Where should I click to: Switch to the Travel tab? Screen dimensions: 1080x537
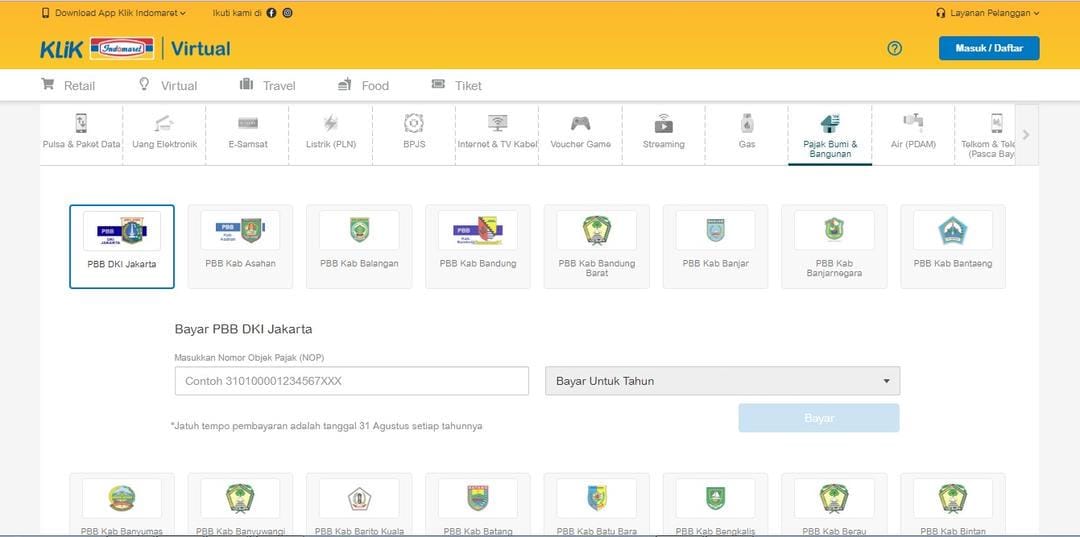coord(267,85)
